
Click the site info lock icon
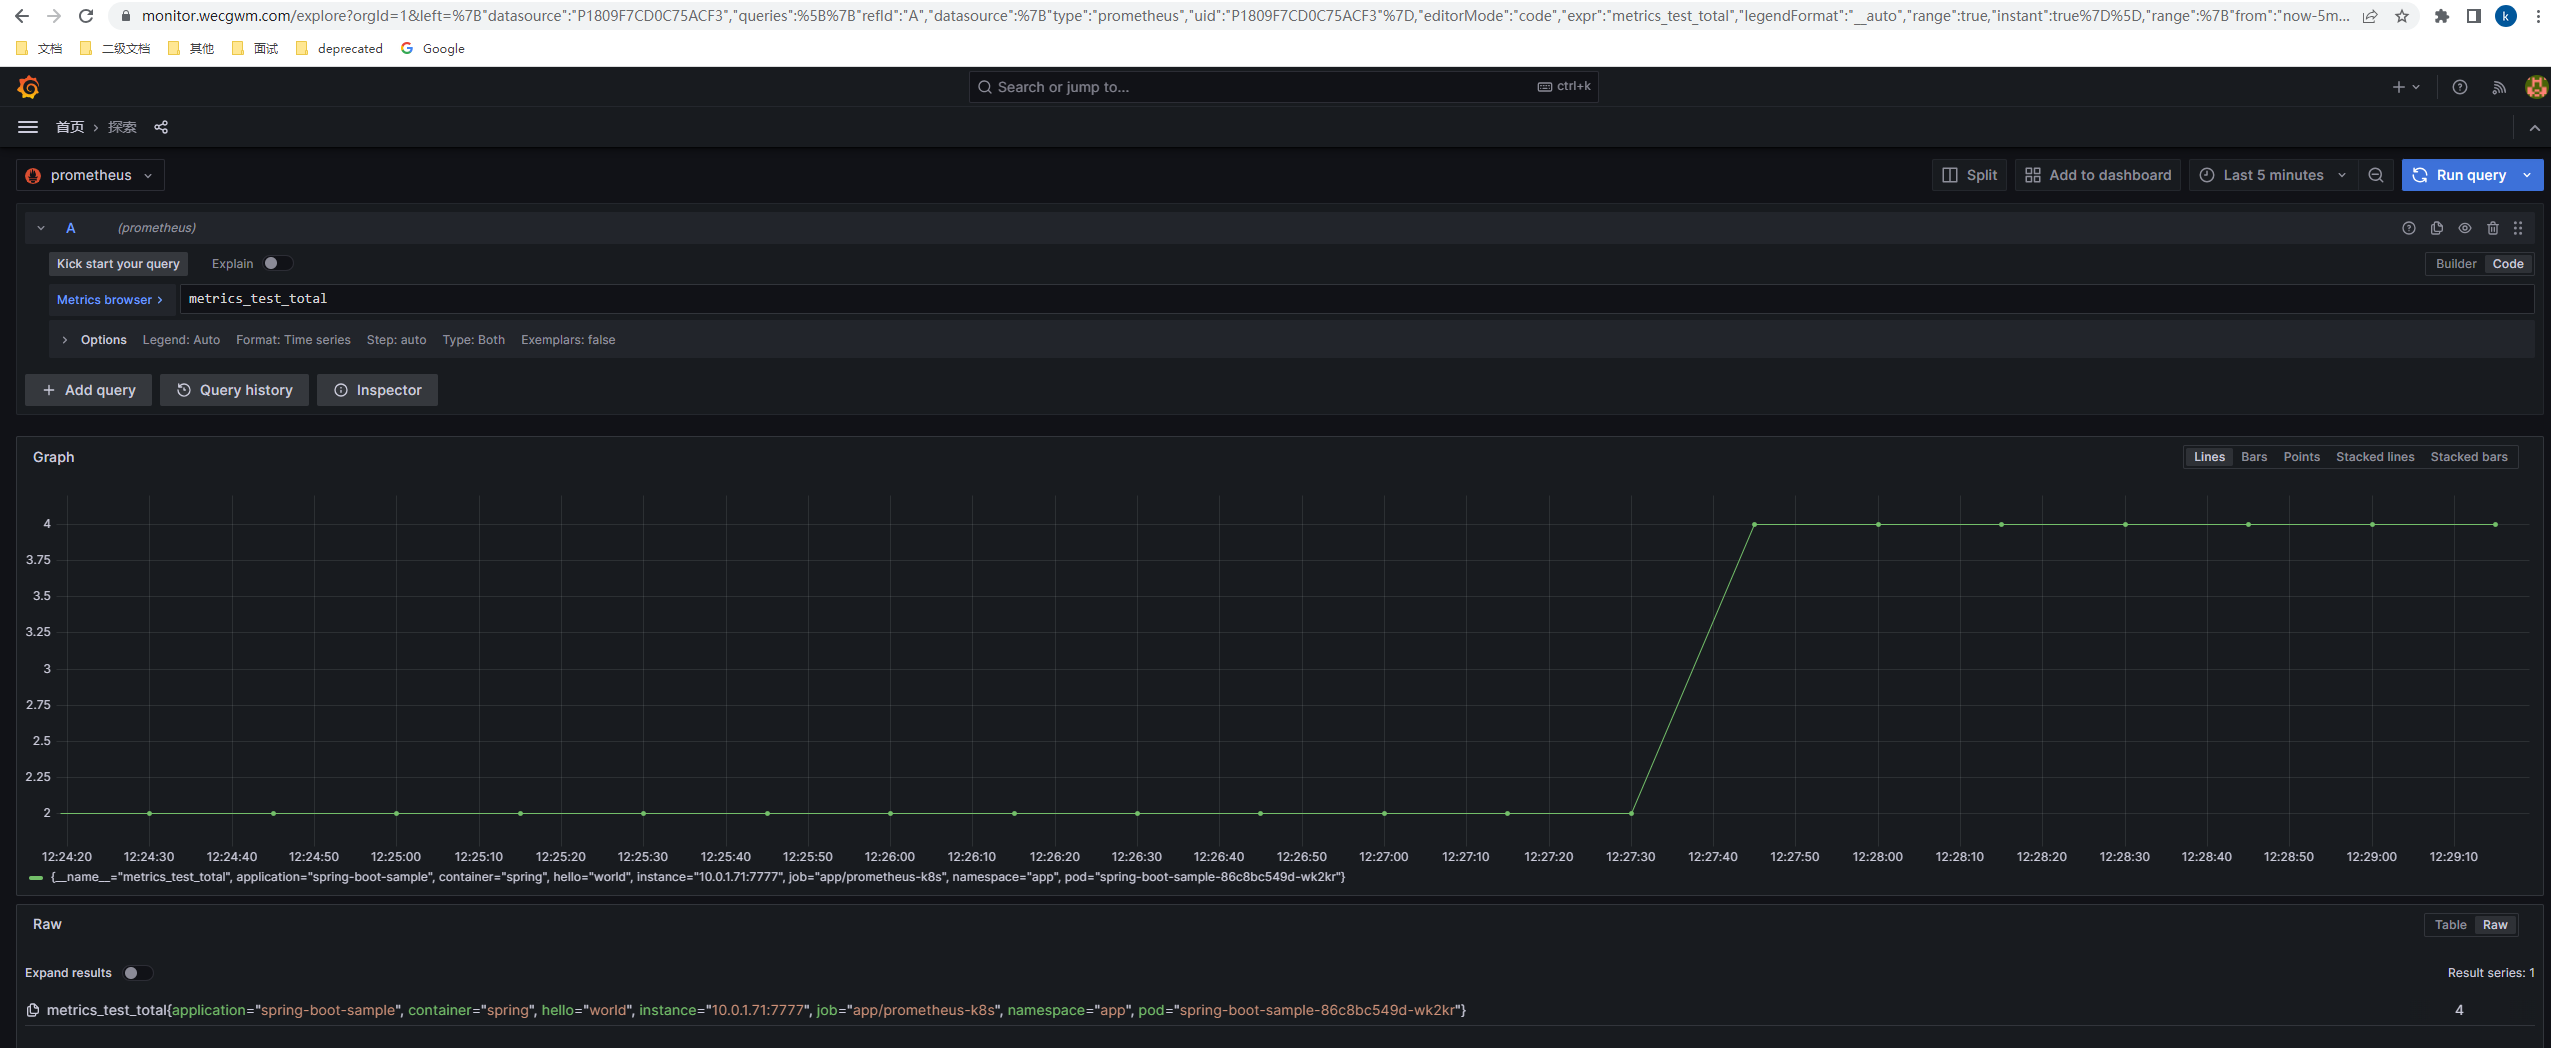[x=125, y=16]
